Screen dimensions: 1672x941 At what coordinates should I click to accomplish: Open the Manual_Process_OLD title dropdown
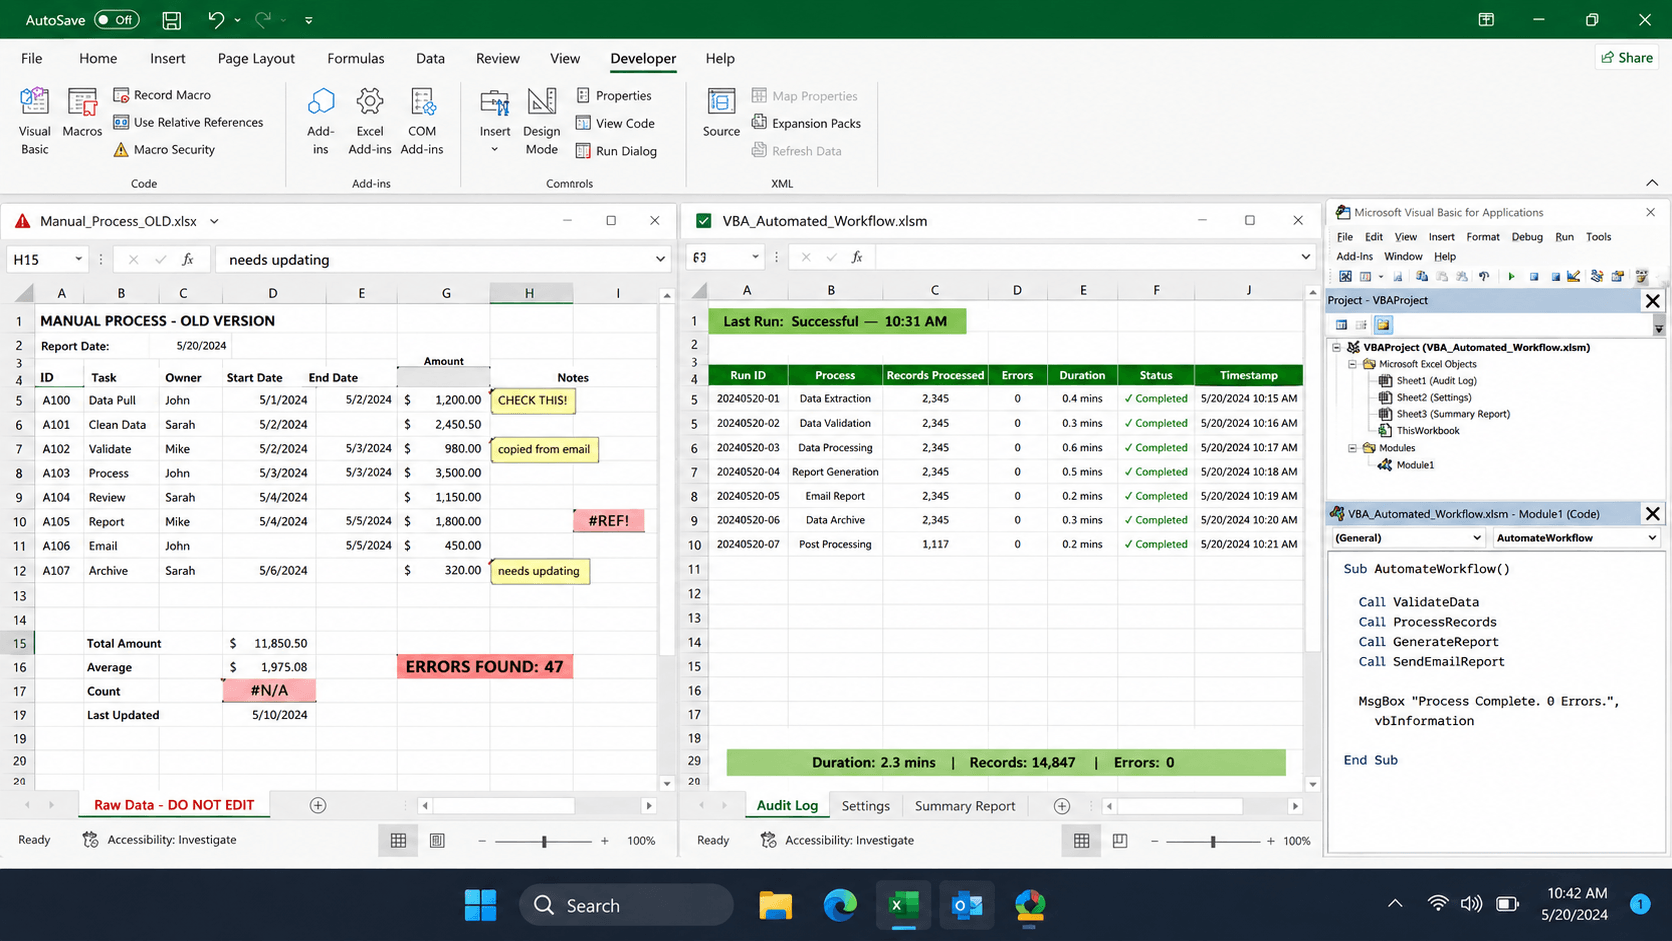pos(214,221)
